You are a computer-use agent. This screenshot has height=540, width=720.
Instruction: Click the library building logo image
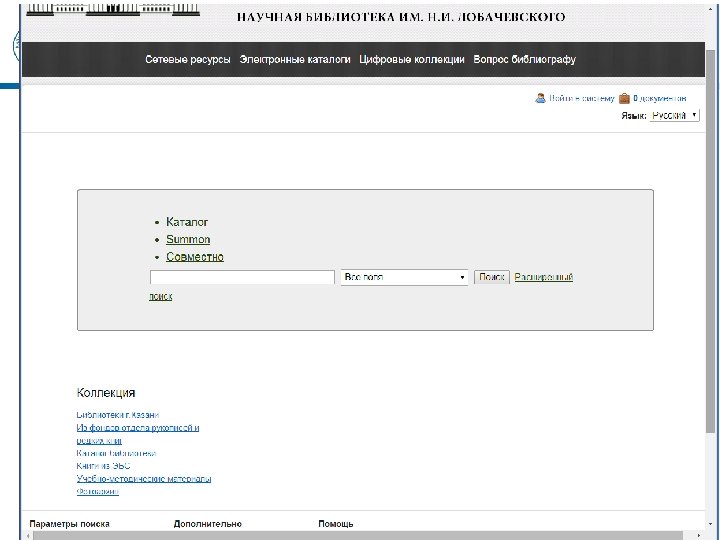(x=113, y=10)
